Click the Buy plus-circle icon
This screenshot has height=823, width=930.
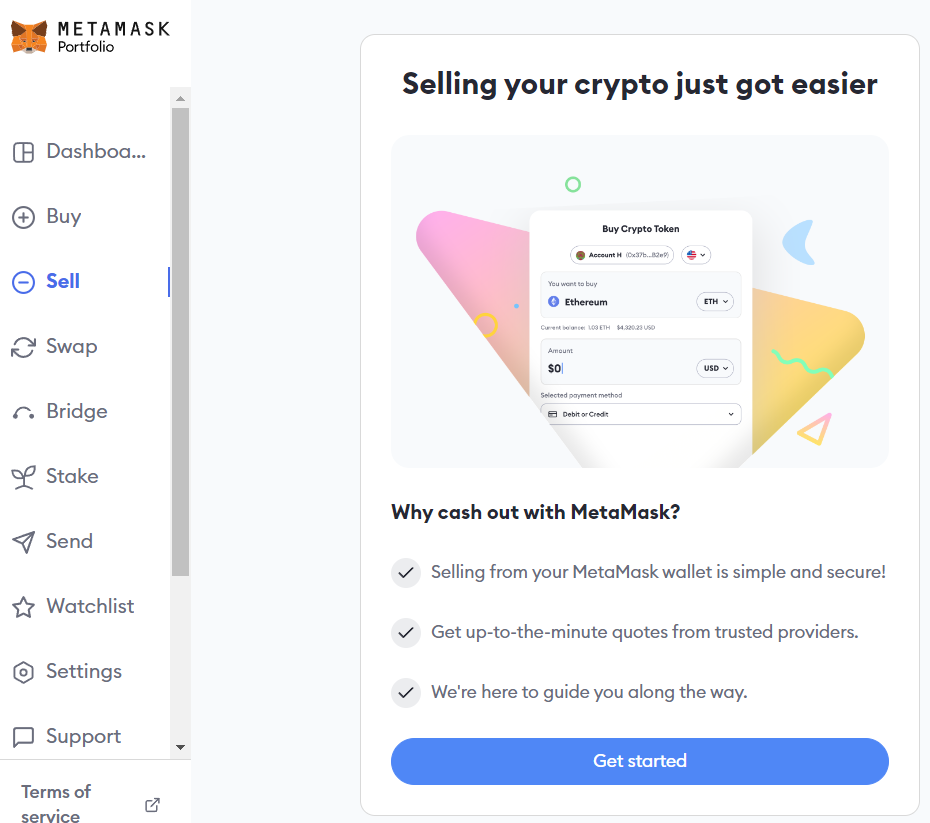pyautogui.click(x=23, y=217)
